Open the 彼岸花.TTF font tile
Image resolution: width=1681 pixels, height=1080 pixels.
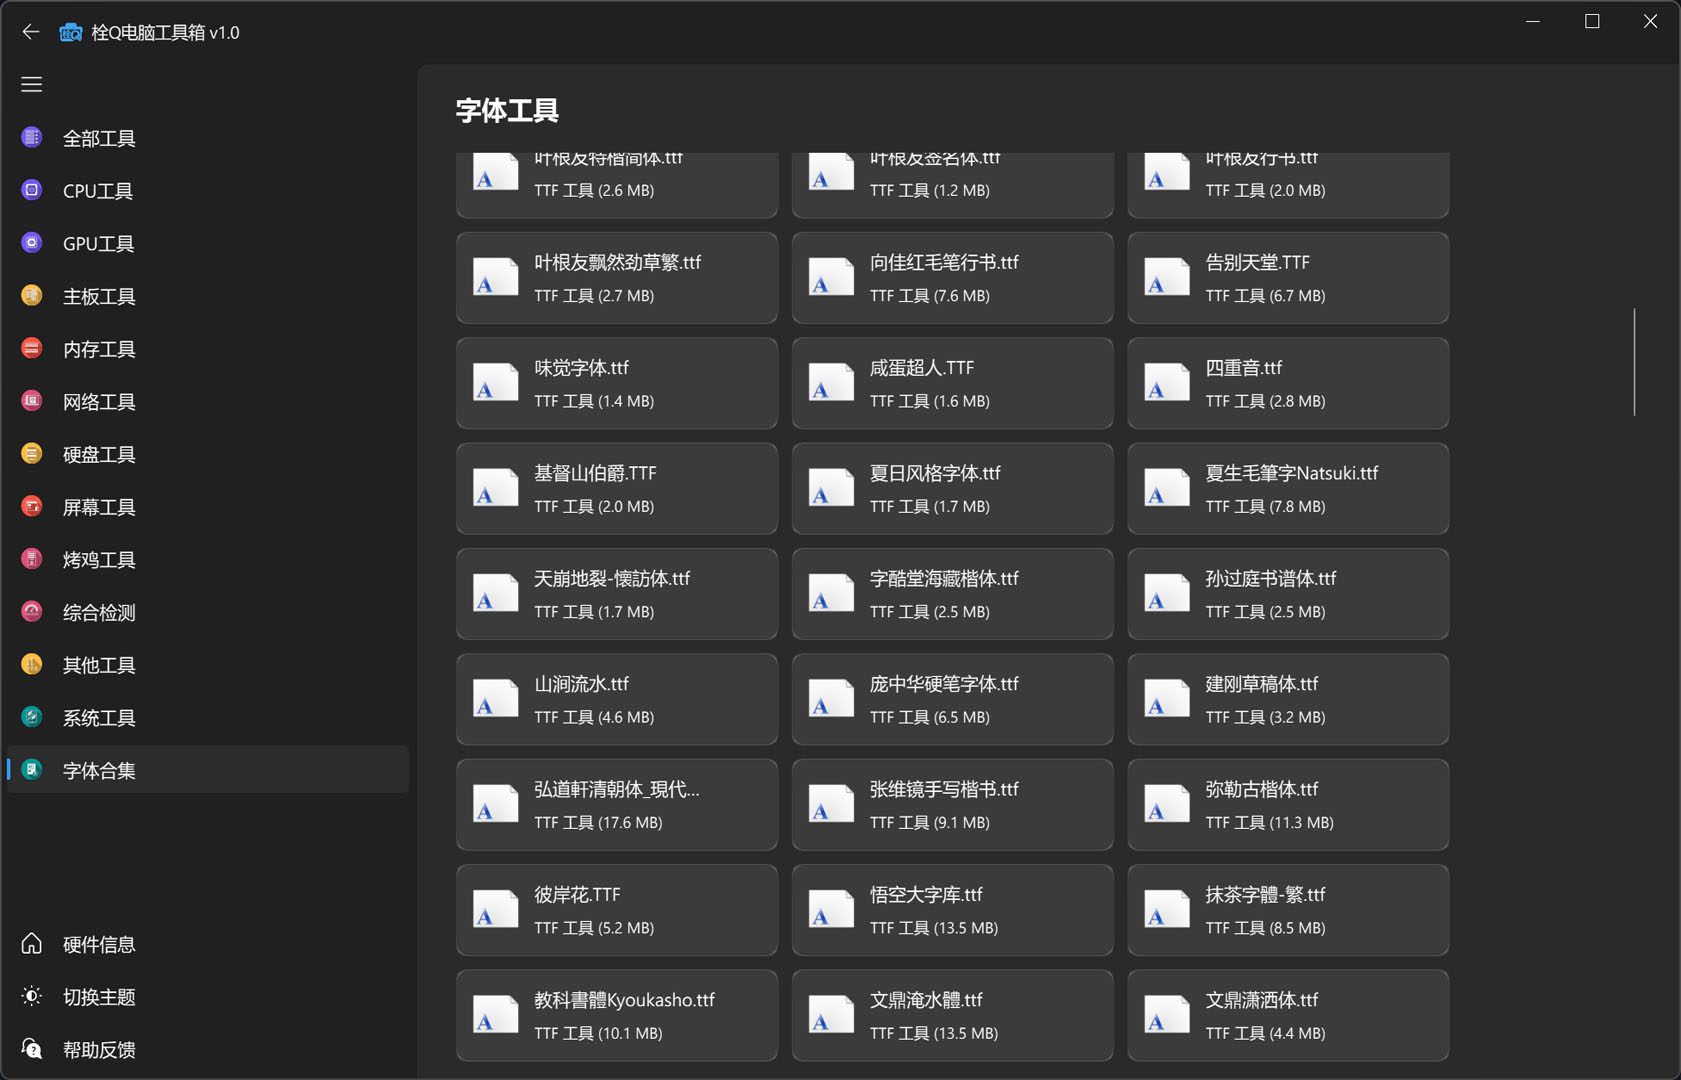tap(616, 910)
